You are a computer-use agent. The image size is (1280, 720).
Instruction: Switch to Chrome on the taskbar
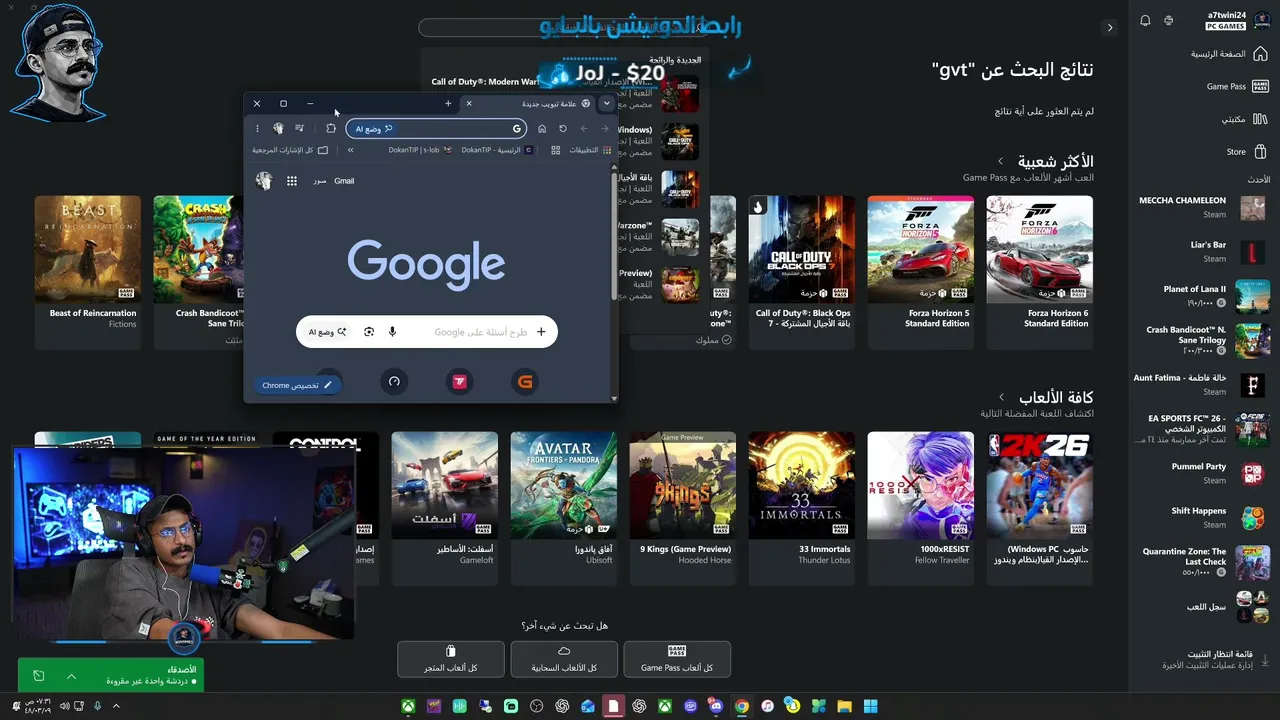[x=741, y=706]
